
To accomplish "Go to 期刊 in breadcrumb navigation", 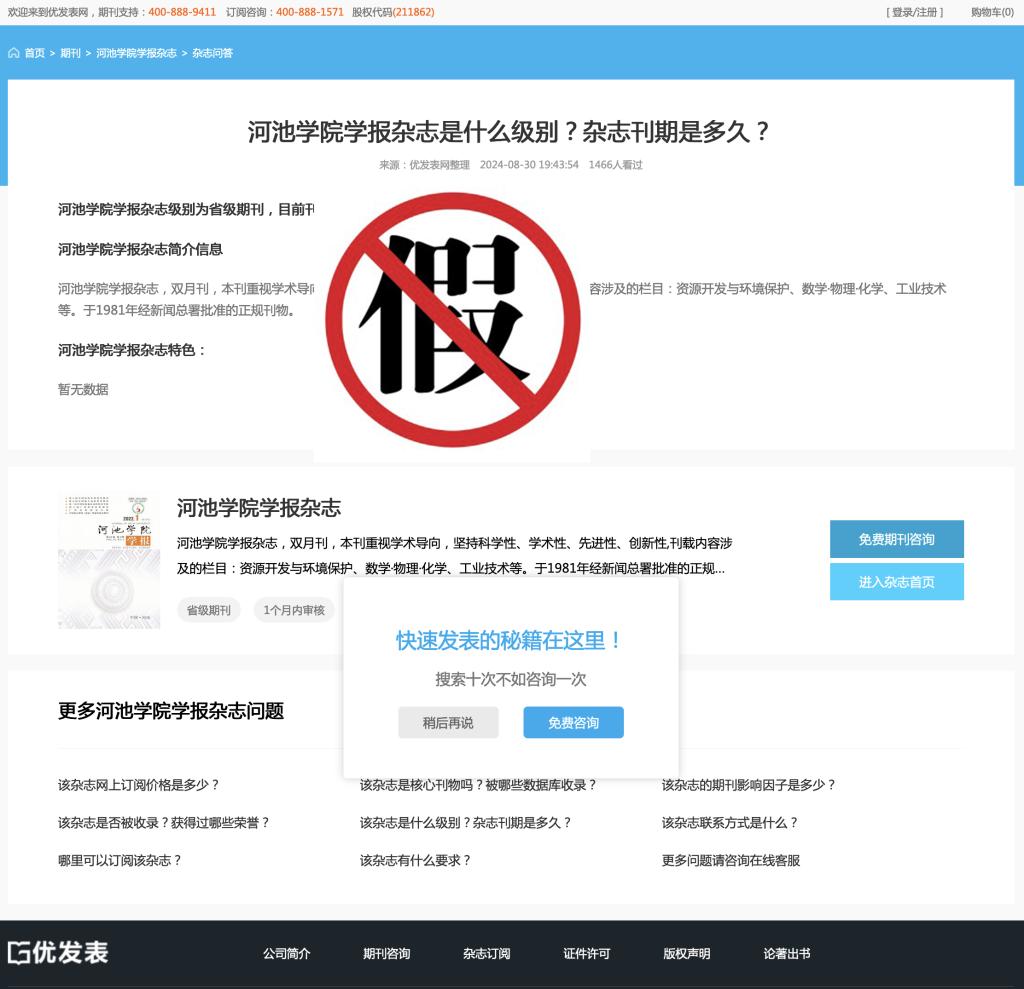I will (70, 53).
